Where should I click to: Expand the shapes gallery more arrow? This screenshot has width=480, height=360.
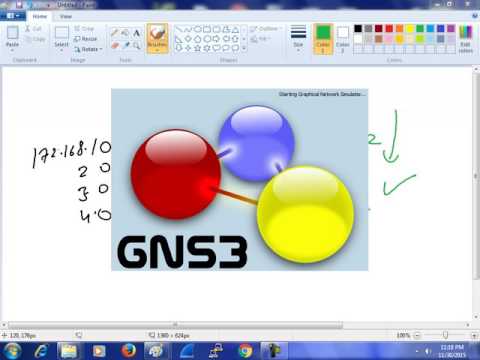tap(244, 48)
